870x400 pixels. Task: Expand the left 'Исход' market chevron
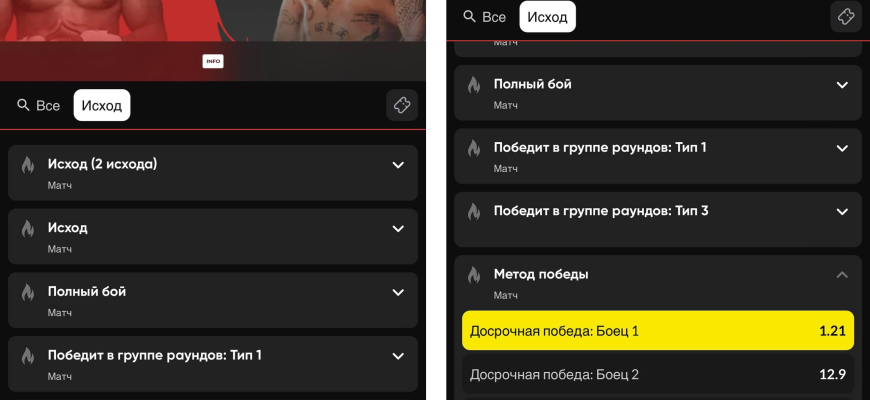tap(397, 229)
